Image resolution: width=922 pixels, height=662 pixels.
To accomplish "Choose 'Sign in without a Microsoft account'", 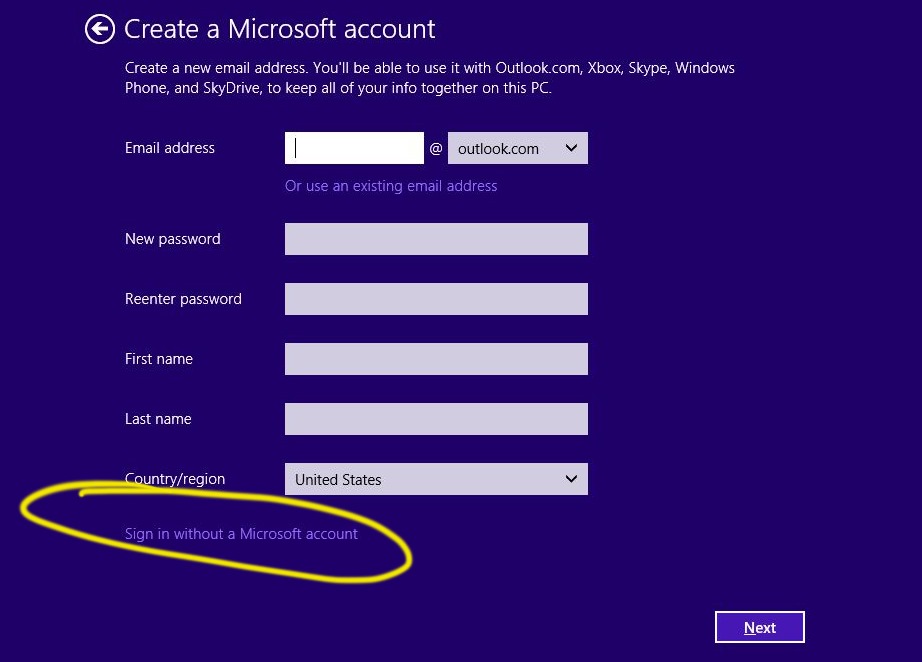I will [x=241, y=534].
